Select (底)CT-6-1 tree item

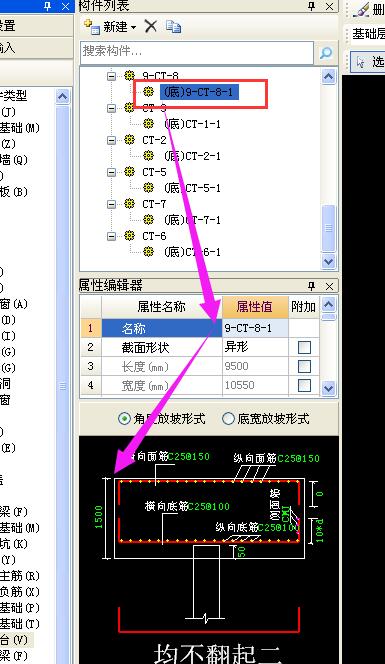tap(192, 252)
